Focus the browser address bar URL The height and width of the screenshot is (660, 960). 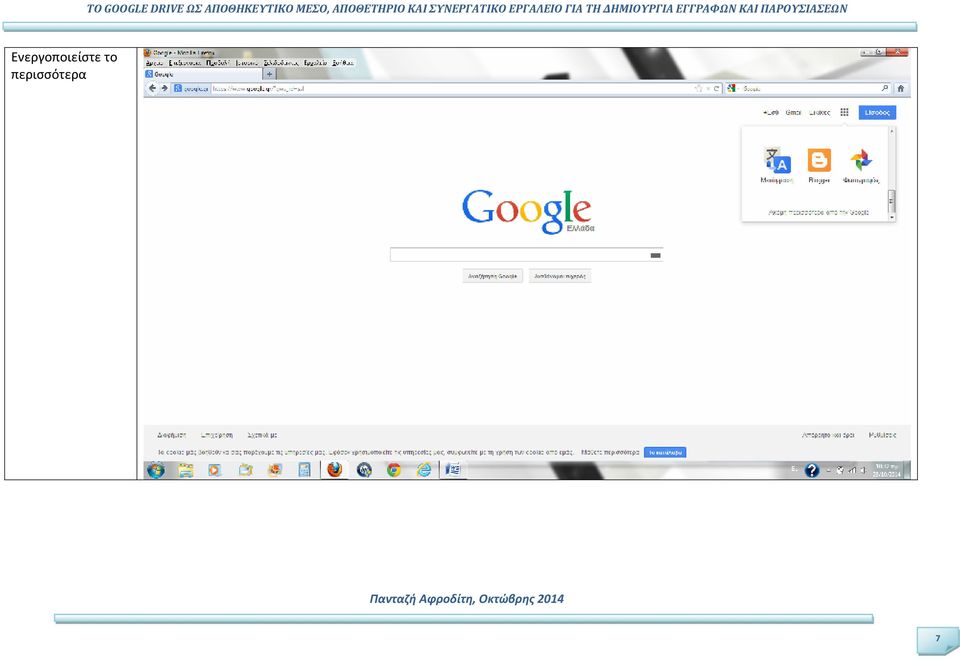pos(451,89)
